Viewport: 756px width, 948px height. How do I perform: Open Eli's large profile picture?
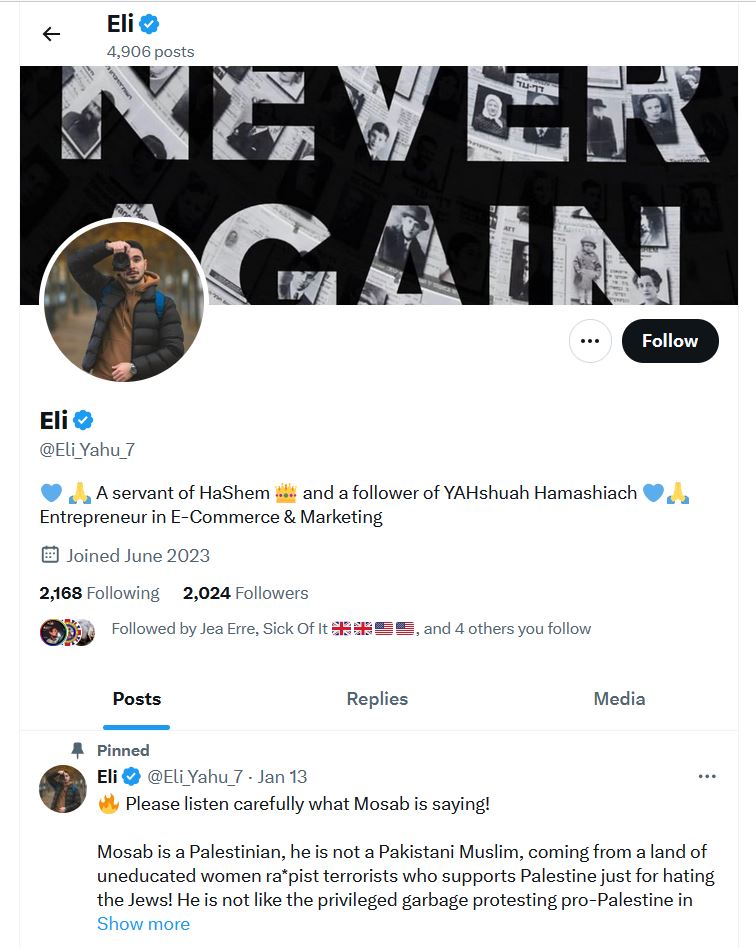click(123, 301)
